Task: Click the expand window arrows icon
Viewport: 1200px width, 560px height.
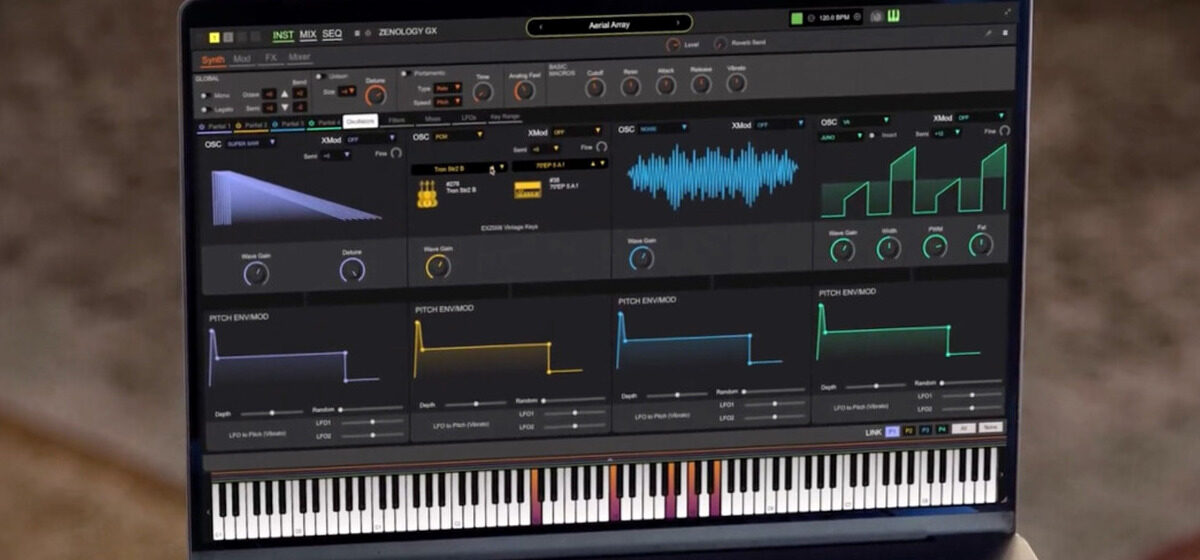Action: [x=1007, y=12]
